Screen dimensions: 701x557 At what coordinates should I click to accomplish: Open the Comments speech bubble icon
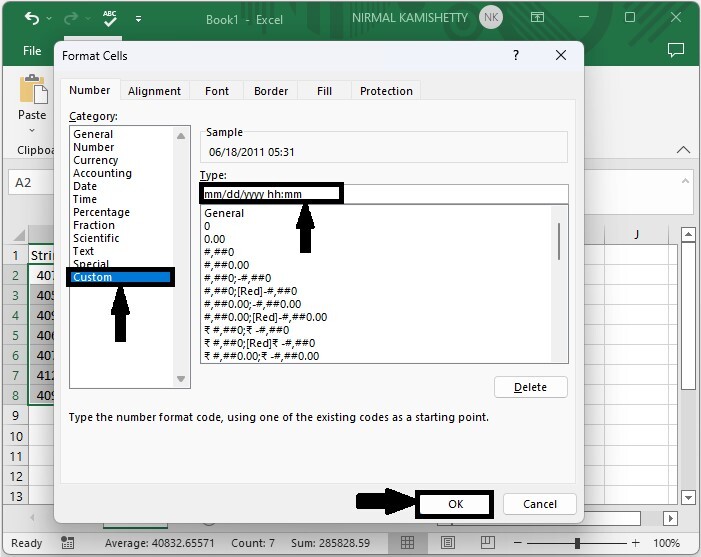pos(676,50)
